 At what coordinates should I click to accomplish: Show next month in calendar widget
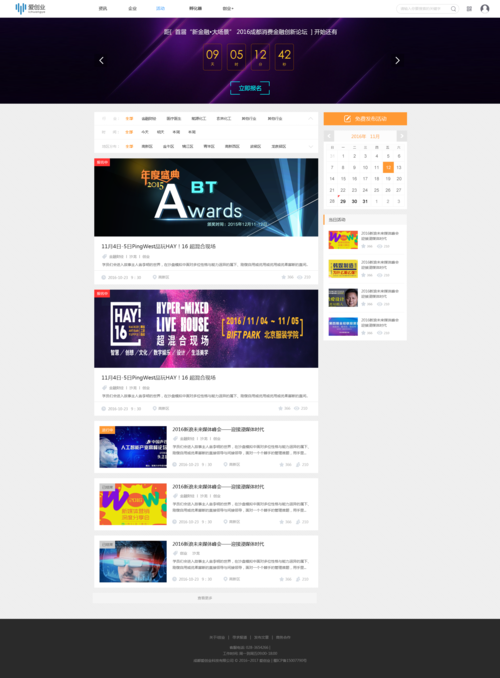tap(401, 136)
